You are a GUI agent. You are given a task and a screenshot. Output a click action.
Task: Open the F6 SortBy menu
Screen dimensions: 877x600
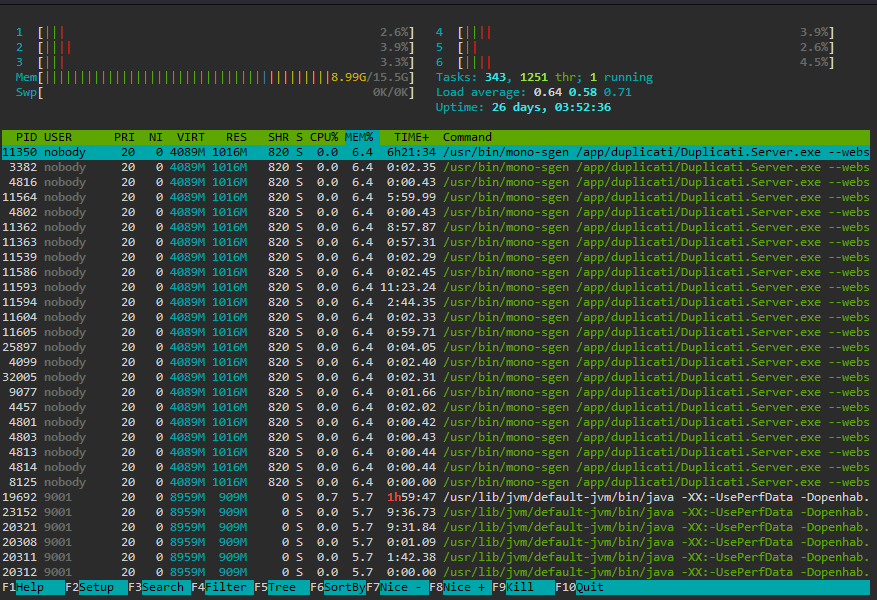coord(338,587)
